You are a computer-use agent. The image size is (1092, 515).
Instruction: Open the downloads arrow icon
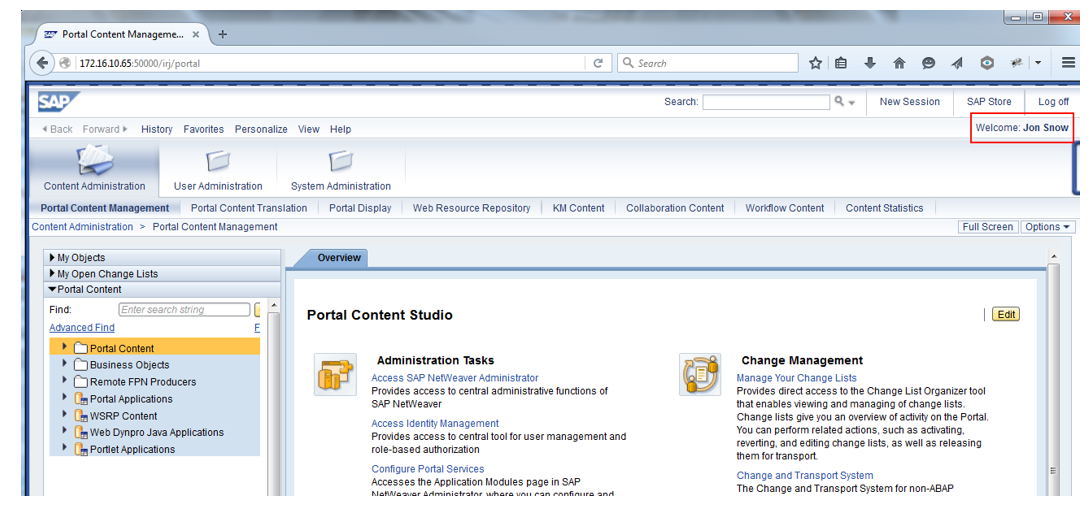pyautogui.click(x=870, y=63)
